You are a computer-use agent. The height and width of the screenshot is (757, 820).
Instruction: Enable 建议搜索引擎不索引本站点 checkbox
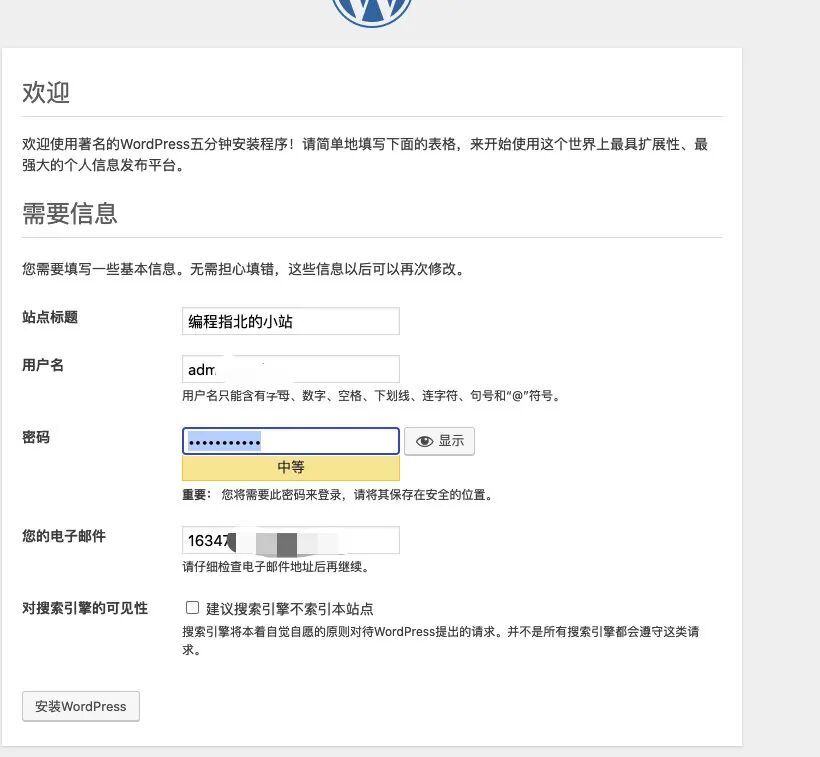(192, 607)
